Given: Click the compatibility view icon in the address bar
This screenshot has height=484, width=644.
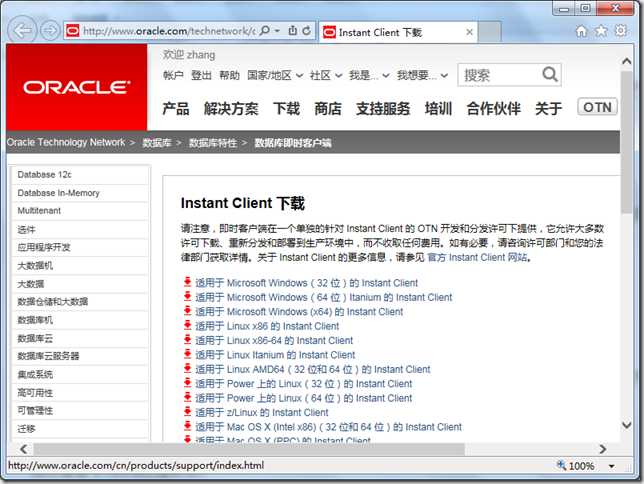Looking at the screenshot, I should [292, 30].
